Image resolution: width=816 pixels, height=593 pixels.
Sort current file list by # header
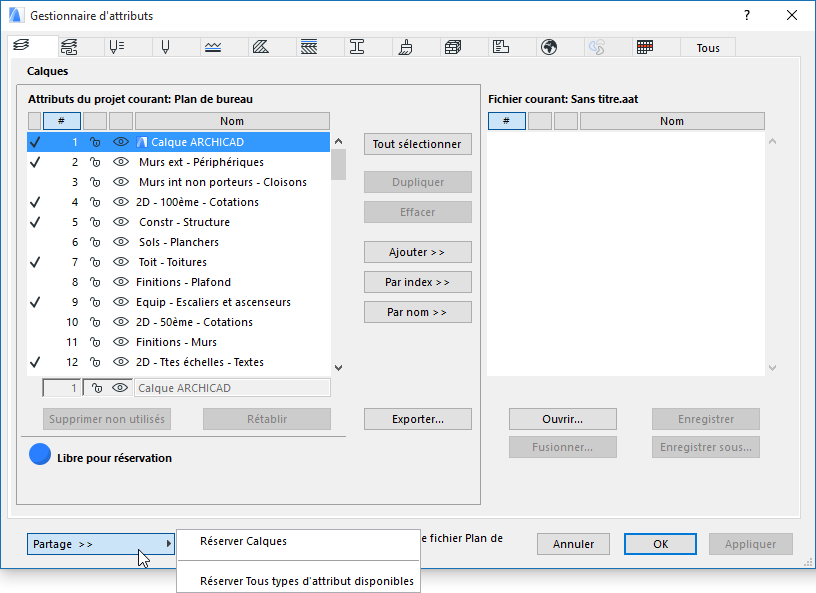[x=507, y=121]
